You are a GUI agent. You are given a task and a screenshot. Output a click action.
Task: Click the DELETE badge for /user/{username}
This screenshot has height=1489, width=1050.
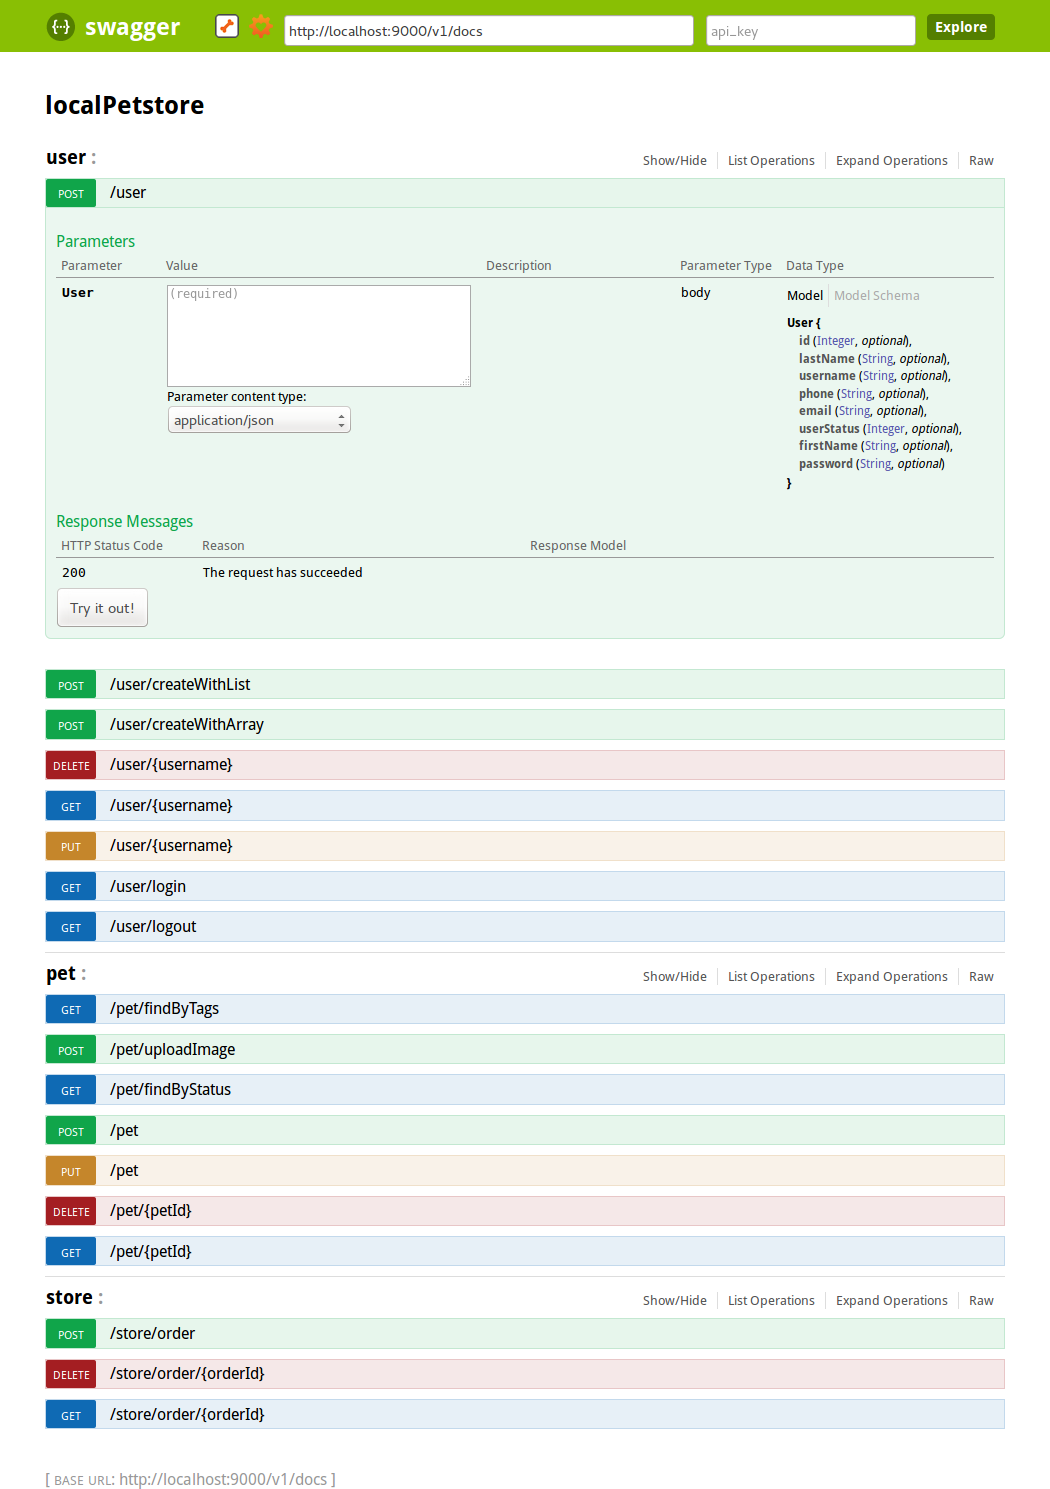coord(71,765)
